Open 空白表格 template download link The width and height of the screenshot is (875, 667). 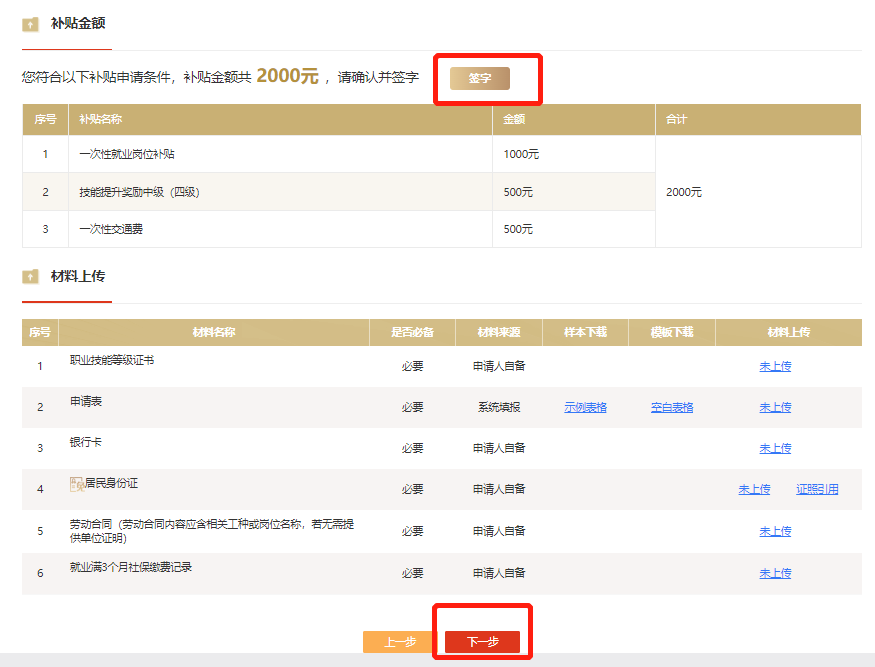pyautogui.click(x=672, y=407)
